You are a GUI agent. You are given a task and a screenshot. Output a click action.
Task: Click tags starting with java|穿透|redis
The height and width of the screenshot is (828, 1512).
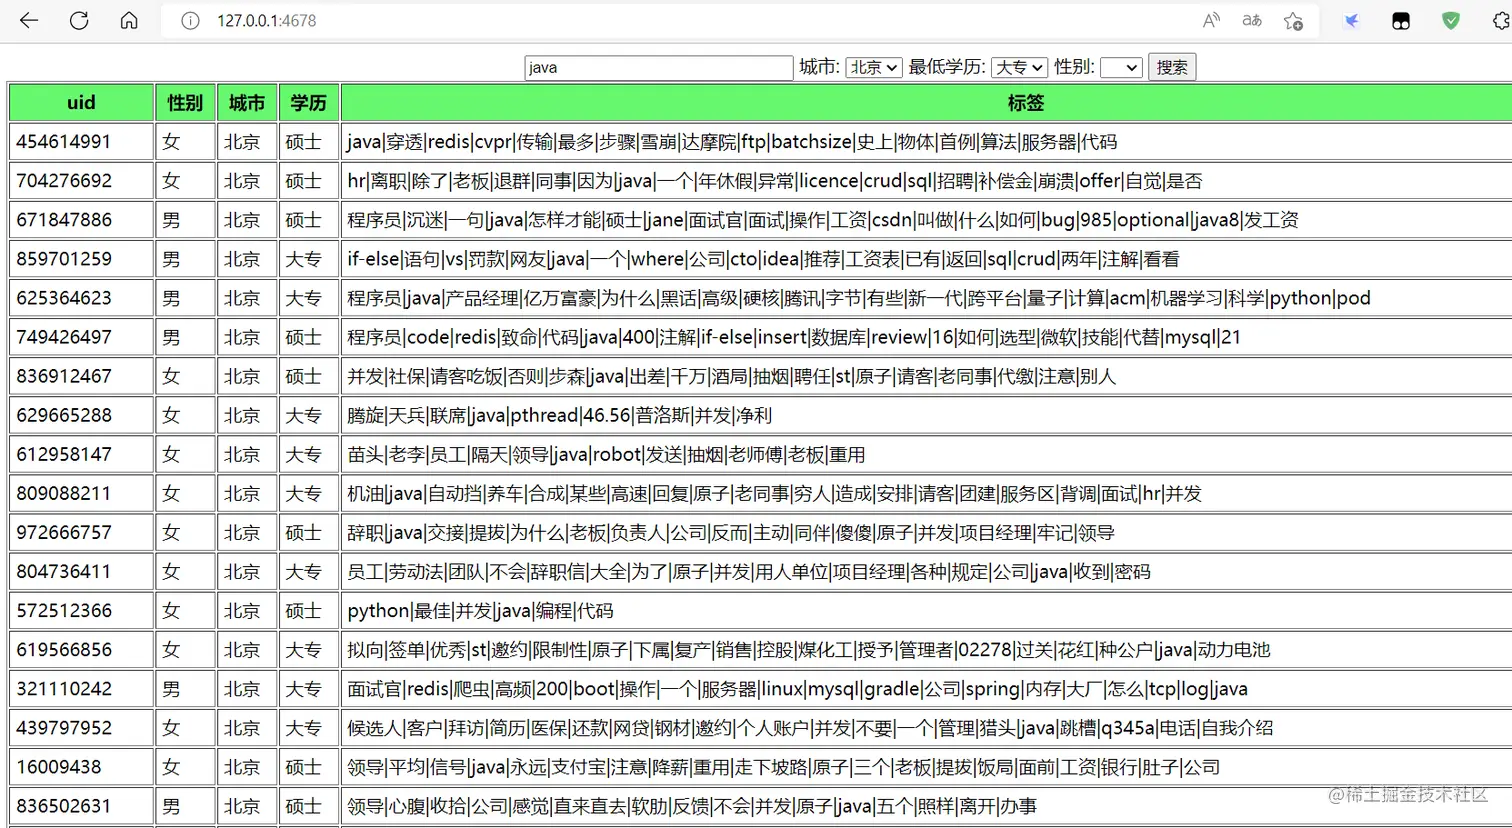(926, 142)
